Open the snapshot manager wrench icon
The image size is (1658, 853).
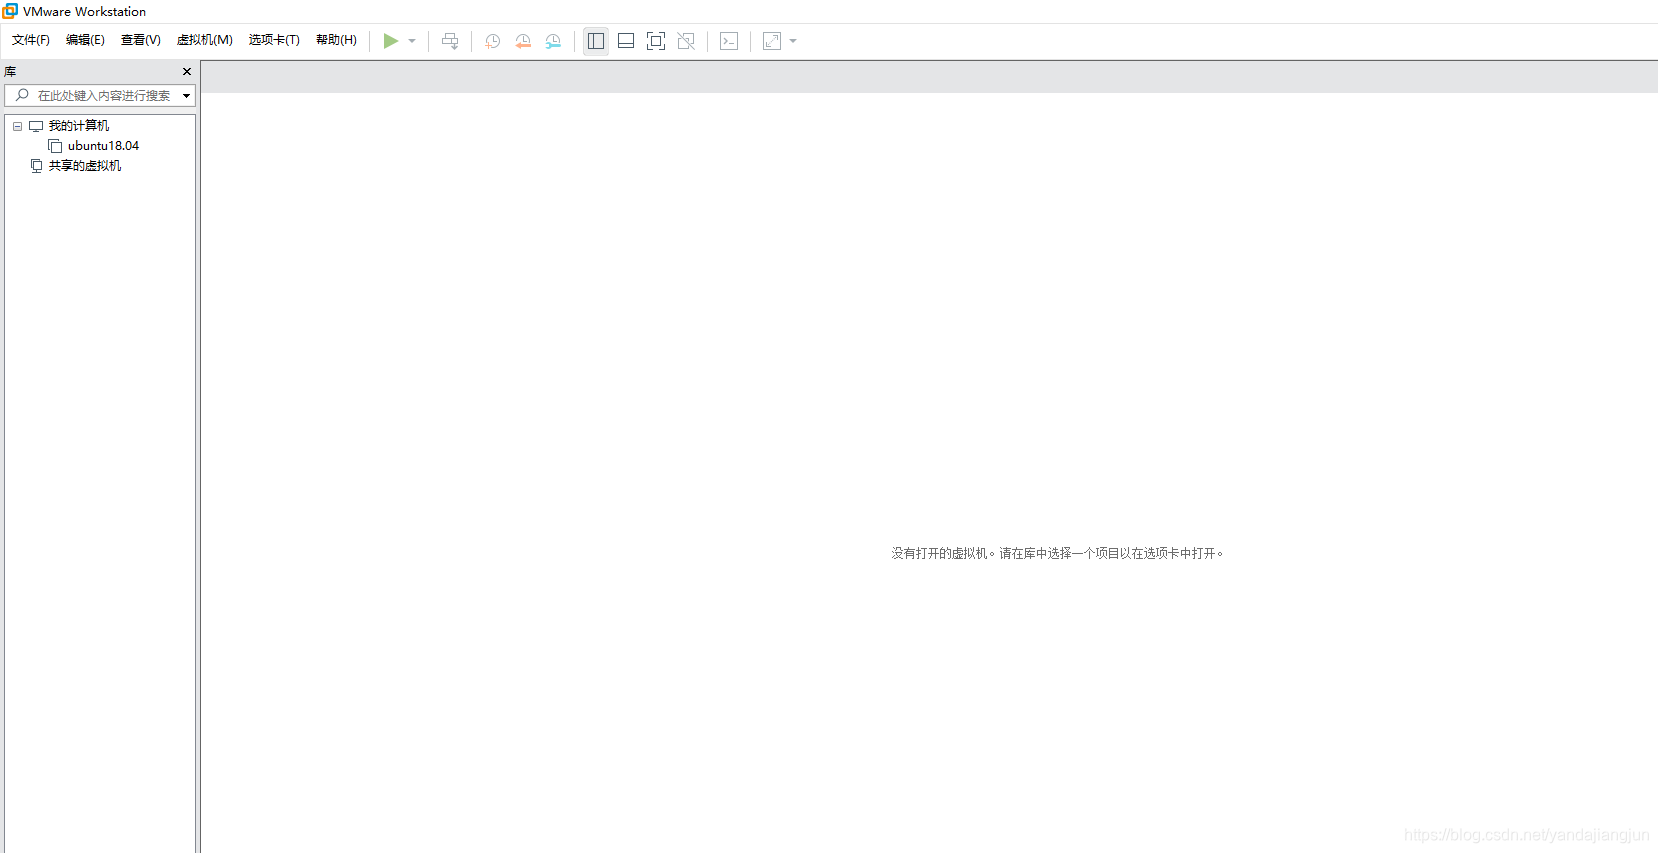pos(553,41)
